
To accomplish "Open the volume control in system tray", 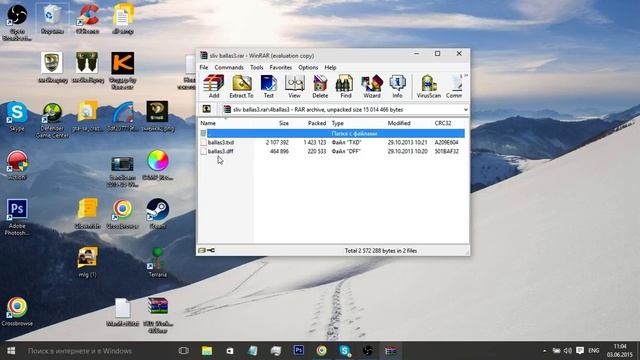I will 568,351.
